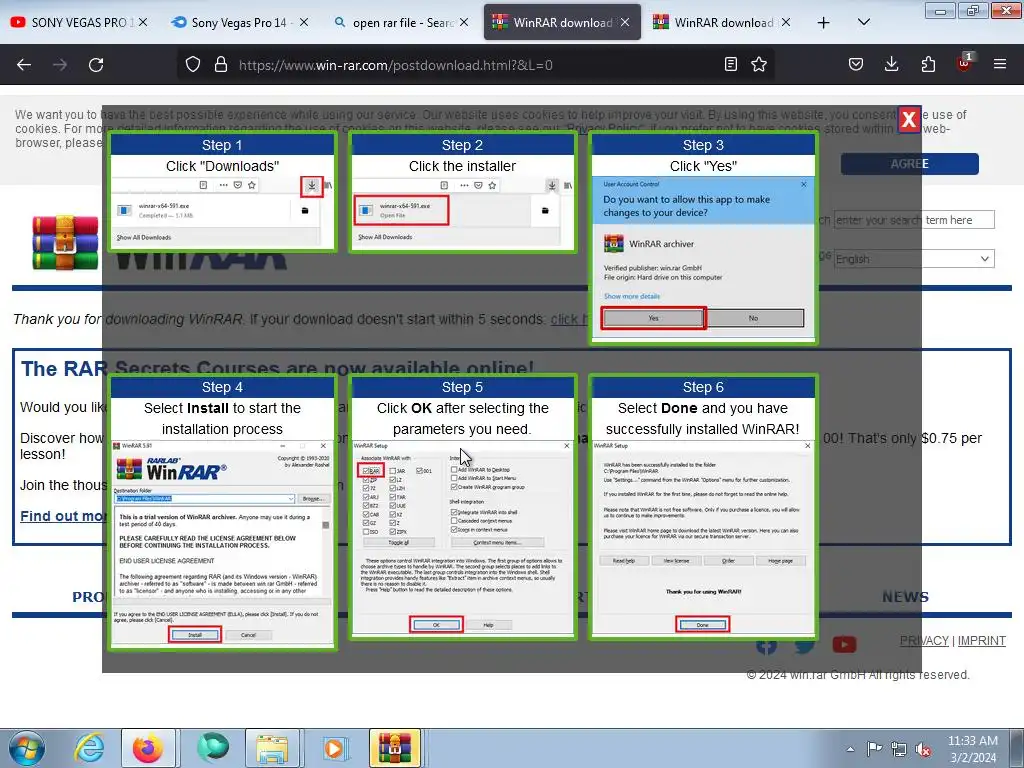Click the padlock site security icon
The image size is (1024, 768).
(221, 65)
